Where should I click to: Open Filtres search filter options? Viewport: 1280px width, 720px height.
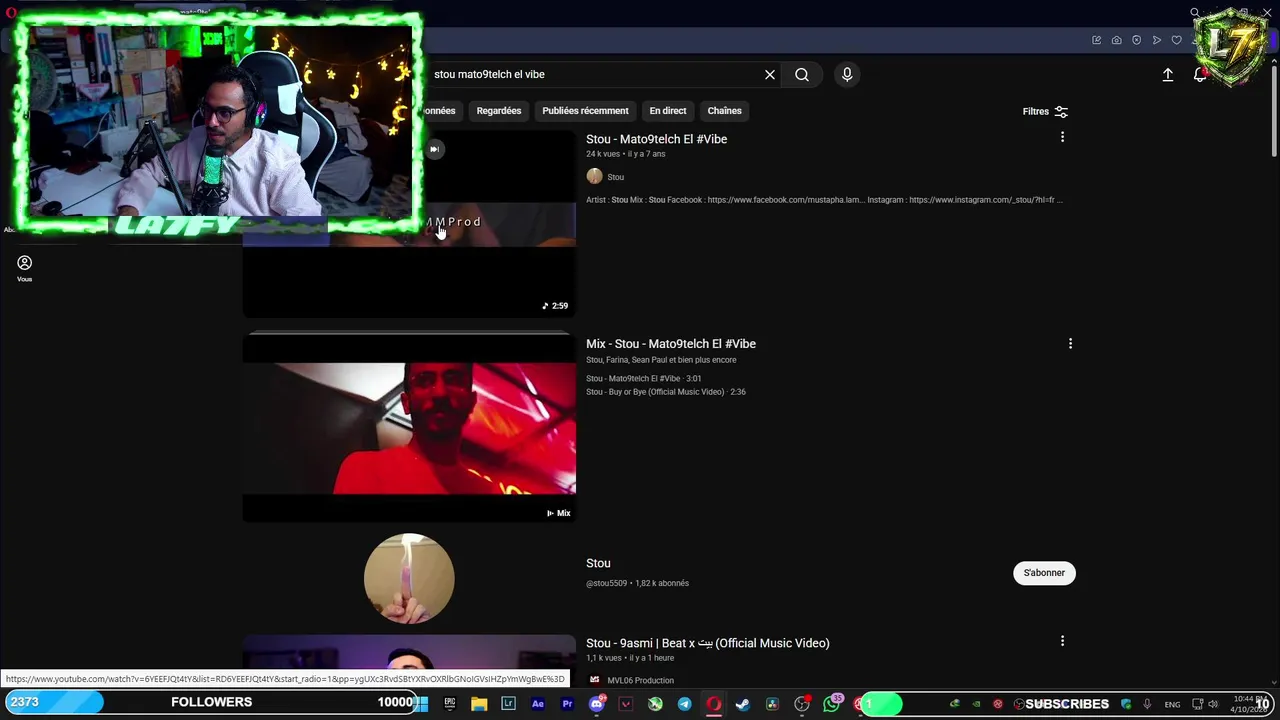(x=1045, y=111)
